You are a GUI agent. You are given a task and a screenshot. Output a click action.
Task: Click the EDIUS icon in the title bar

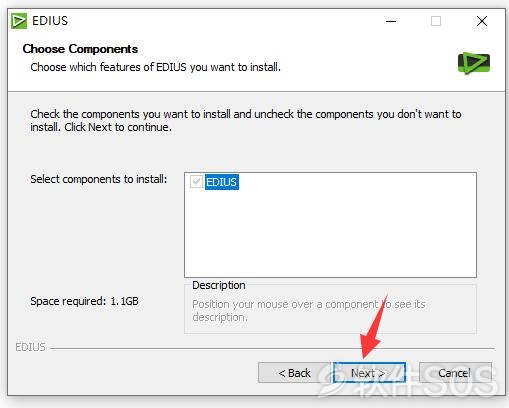coord(19,21)
